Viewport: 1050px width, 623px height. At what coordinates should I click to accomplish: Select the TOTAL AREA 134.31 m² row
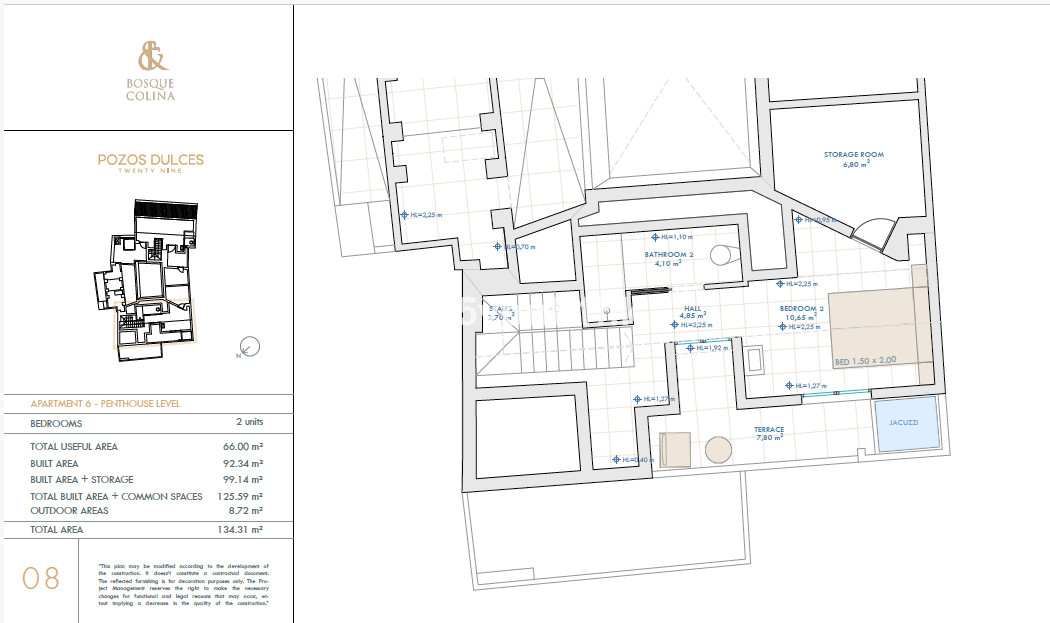point(145,531)
